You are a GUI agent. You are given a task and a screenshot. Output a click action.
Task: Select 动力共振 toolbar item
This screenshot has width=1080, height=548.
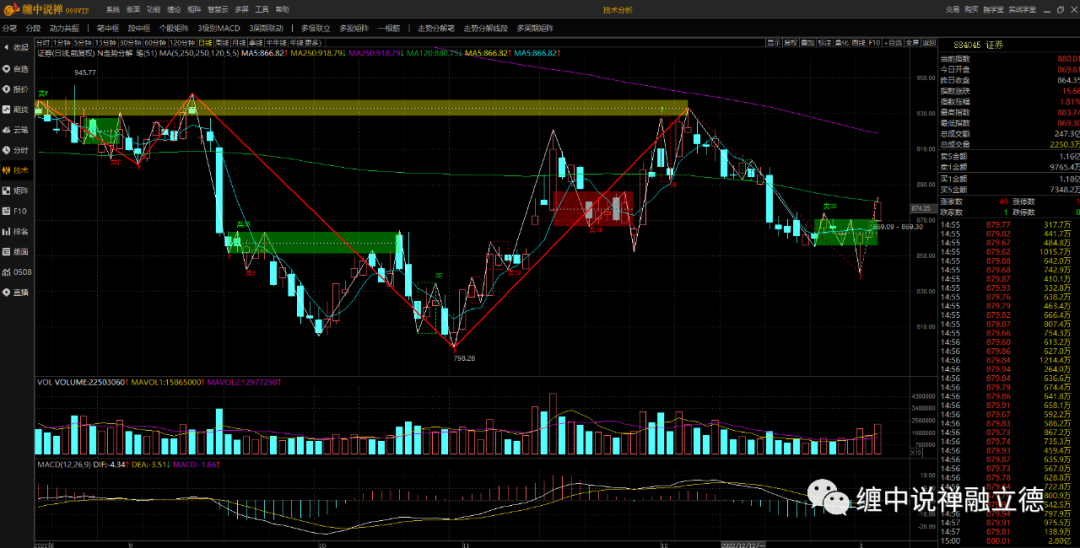(64, 28)
